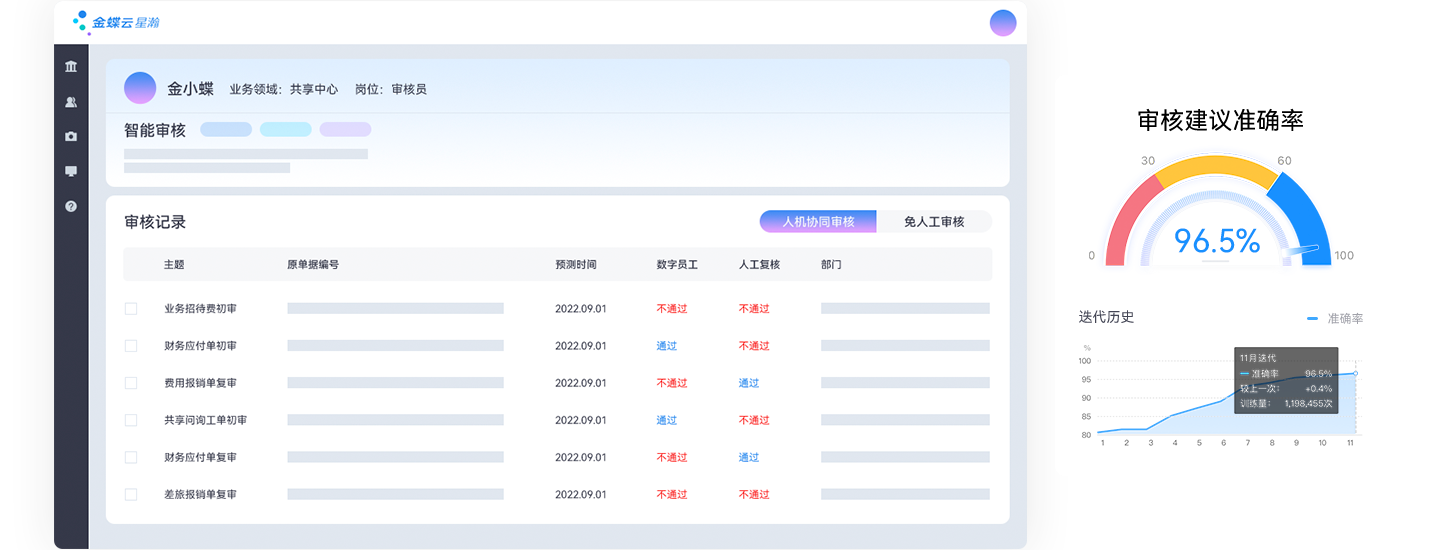Check the 业务招待费初审 row checkbox
Image resolution: width=1440 pixels, height=550 pixels.
tap(131, 309)
